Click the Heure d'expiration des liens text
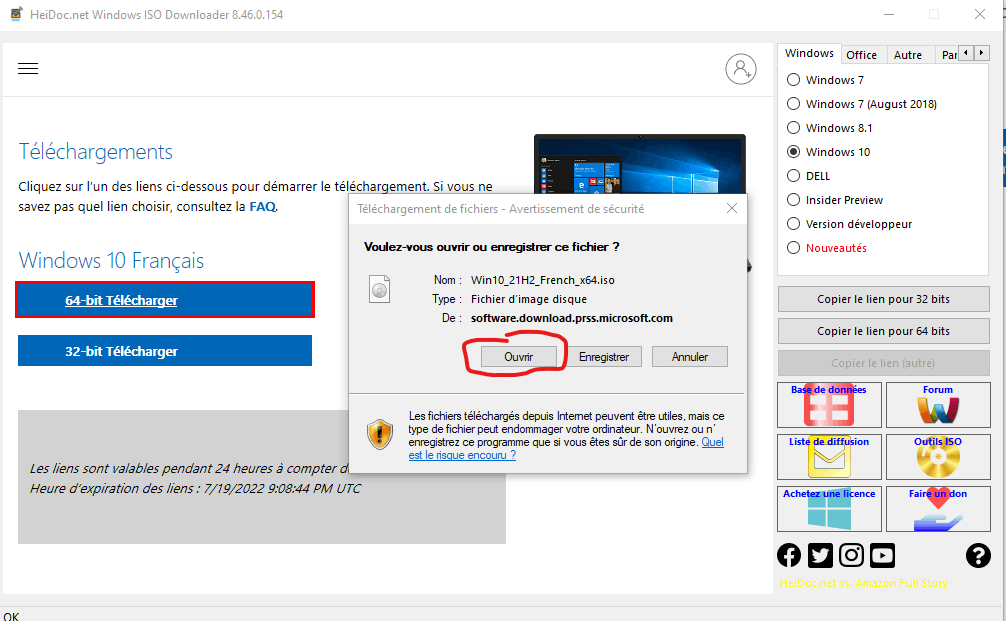The height and width of the screenshot is (621, 1006). pos(196,488)
